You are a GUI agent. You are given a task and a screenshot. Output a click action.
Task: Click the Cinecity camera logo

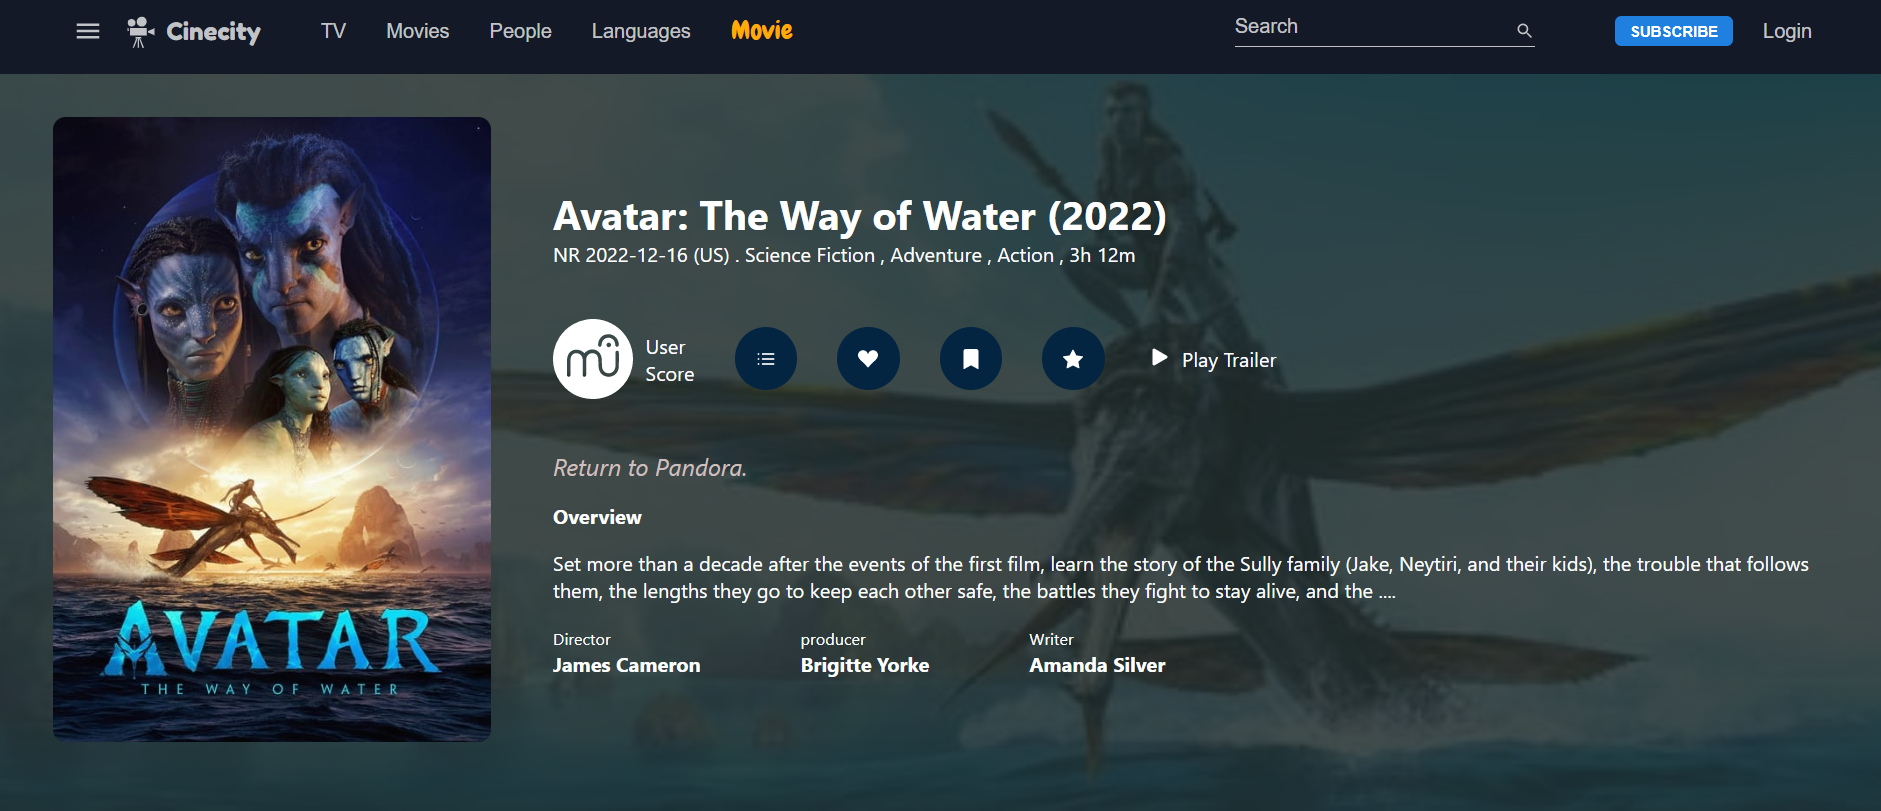(140, 32)
